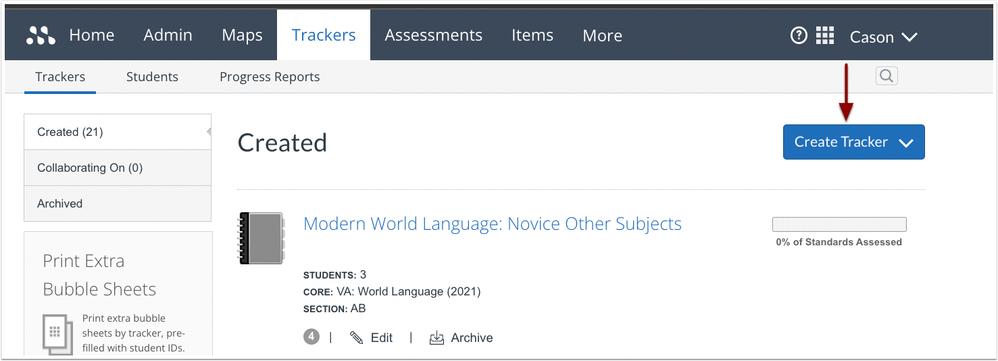Open the More navigation menu
The width and height of the screenshot is (998, 361).
point(602,36)
